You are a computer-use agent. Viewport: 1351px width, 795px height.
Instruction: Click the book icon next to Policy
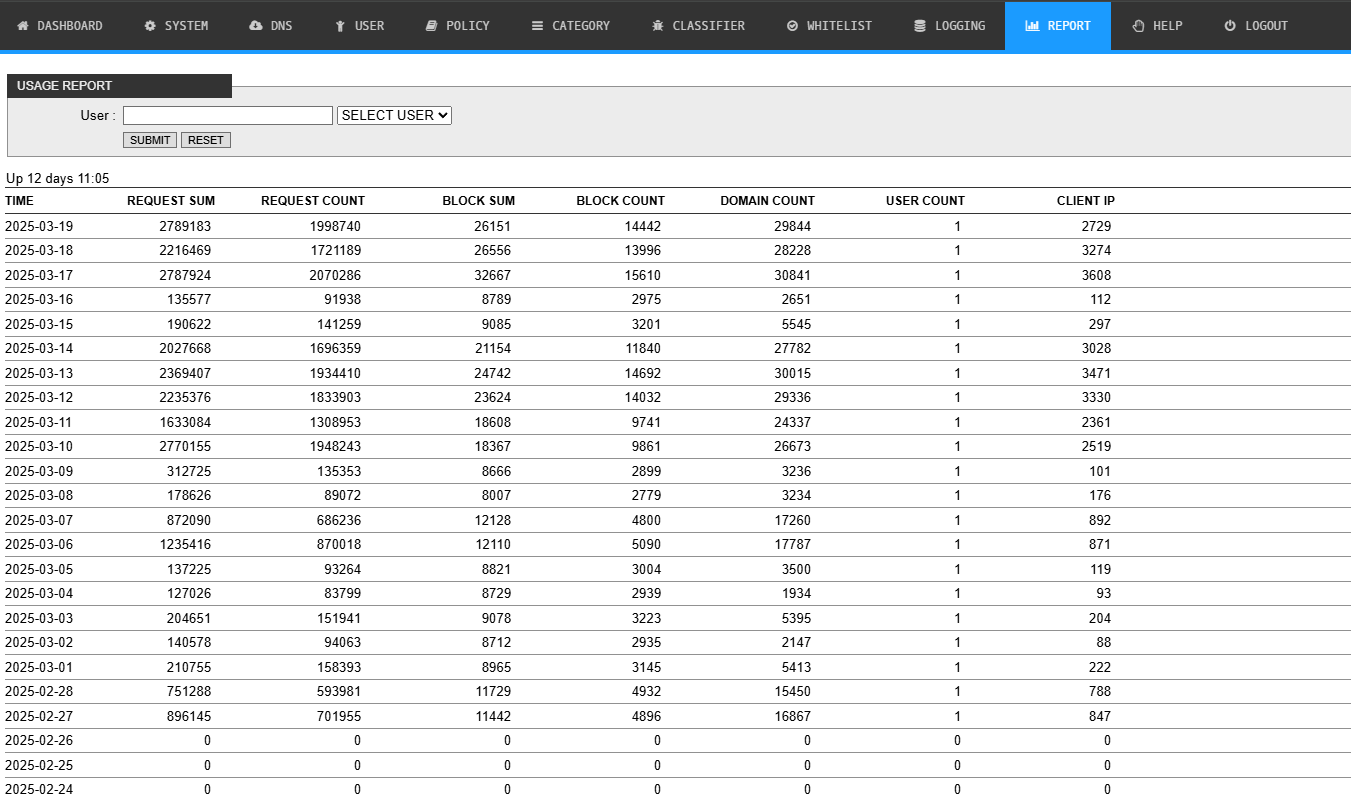pyautogui.click(x=431, y=26)
